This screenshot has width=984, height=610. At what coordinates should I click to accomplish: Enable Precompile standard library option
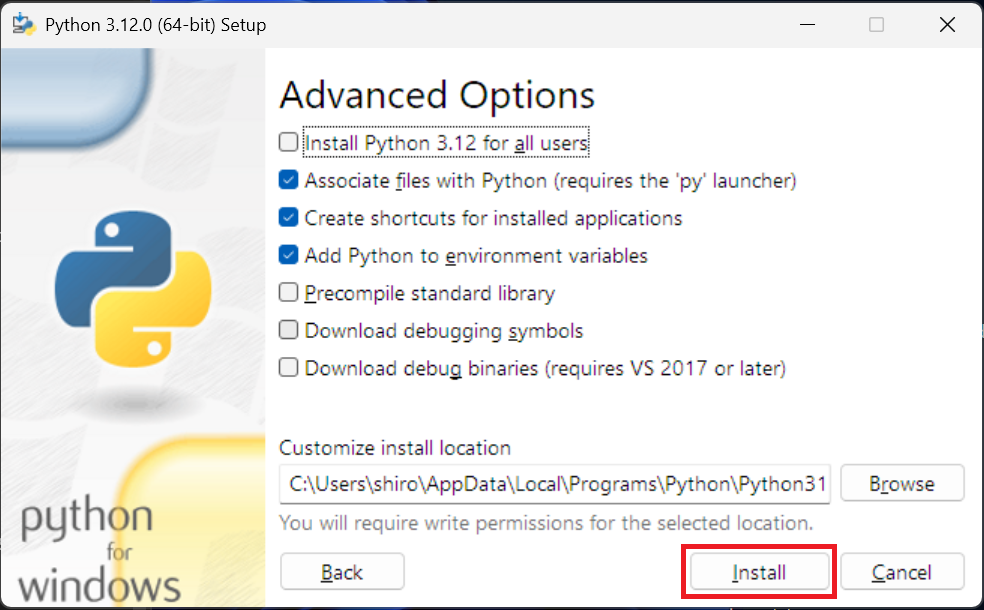(289, 292)
